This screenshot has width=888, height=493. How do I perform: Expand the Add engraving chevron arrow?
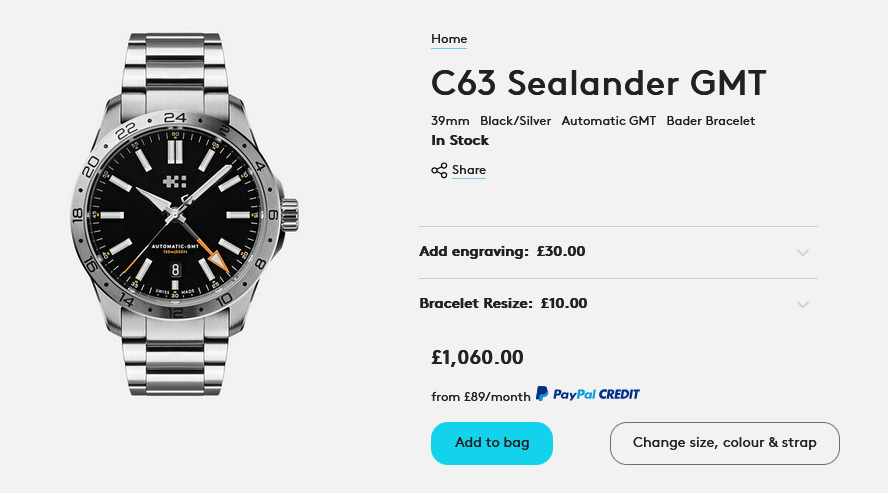(802, 253)
